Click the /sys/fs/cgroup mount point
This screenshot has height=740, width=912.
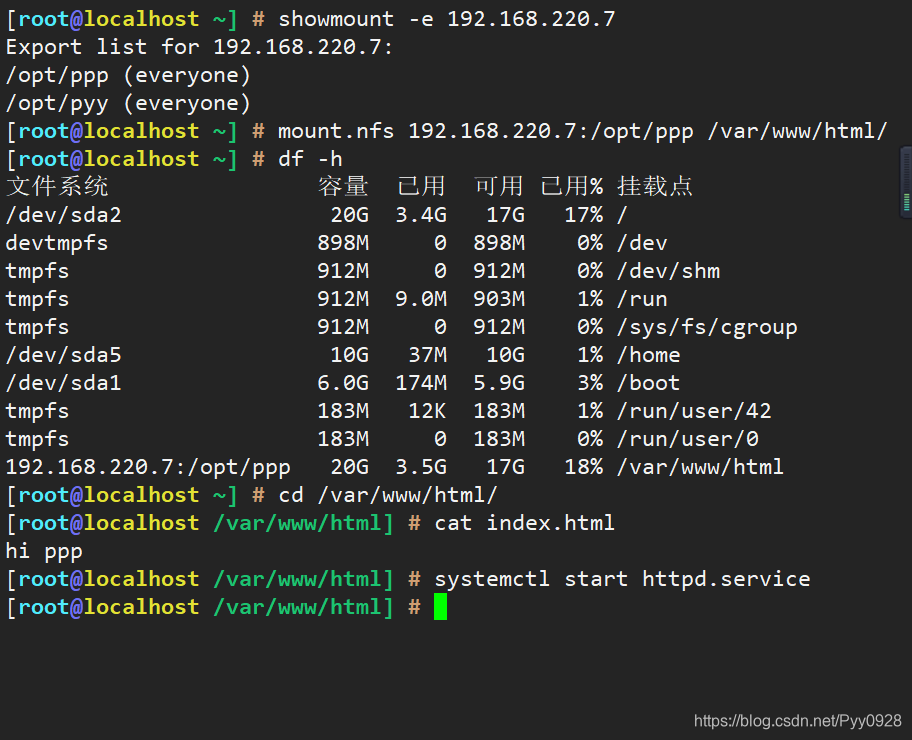[x=707, y=328]
